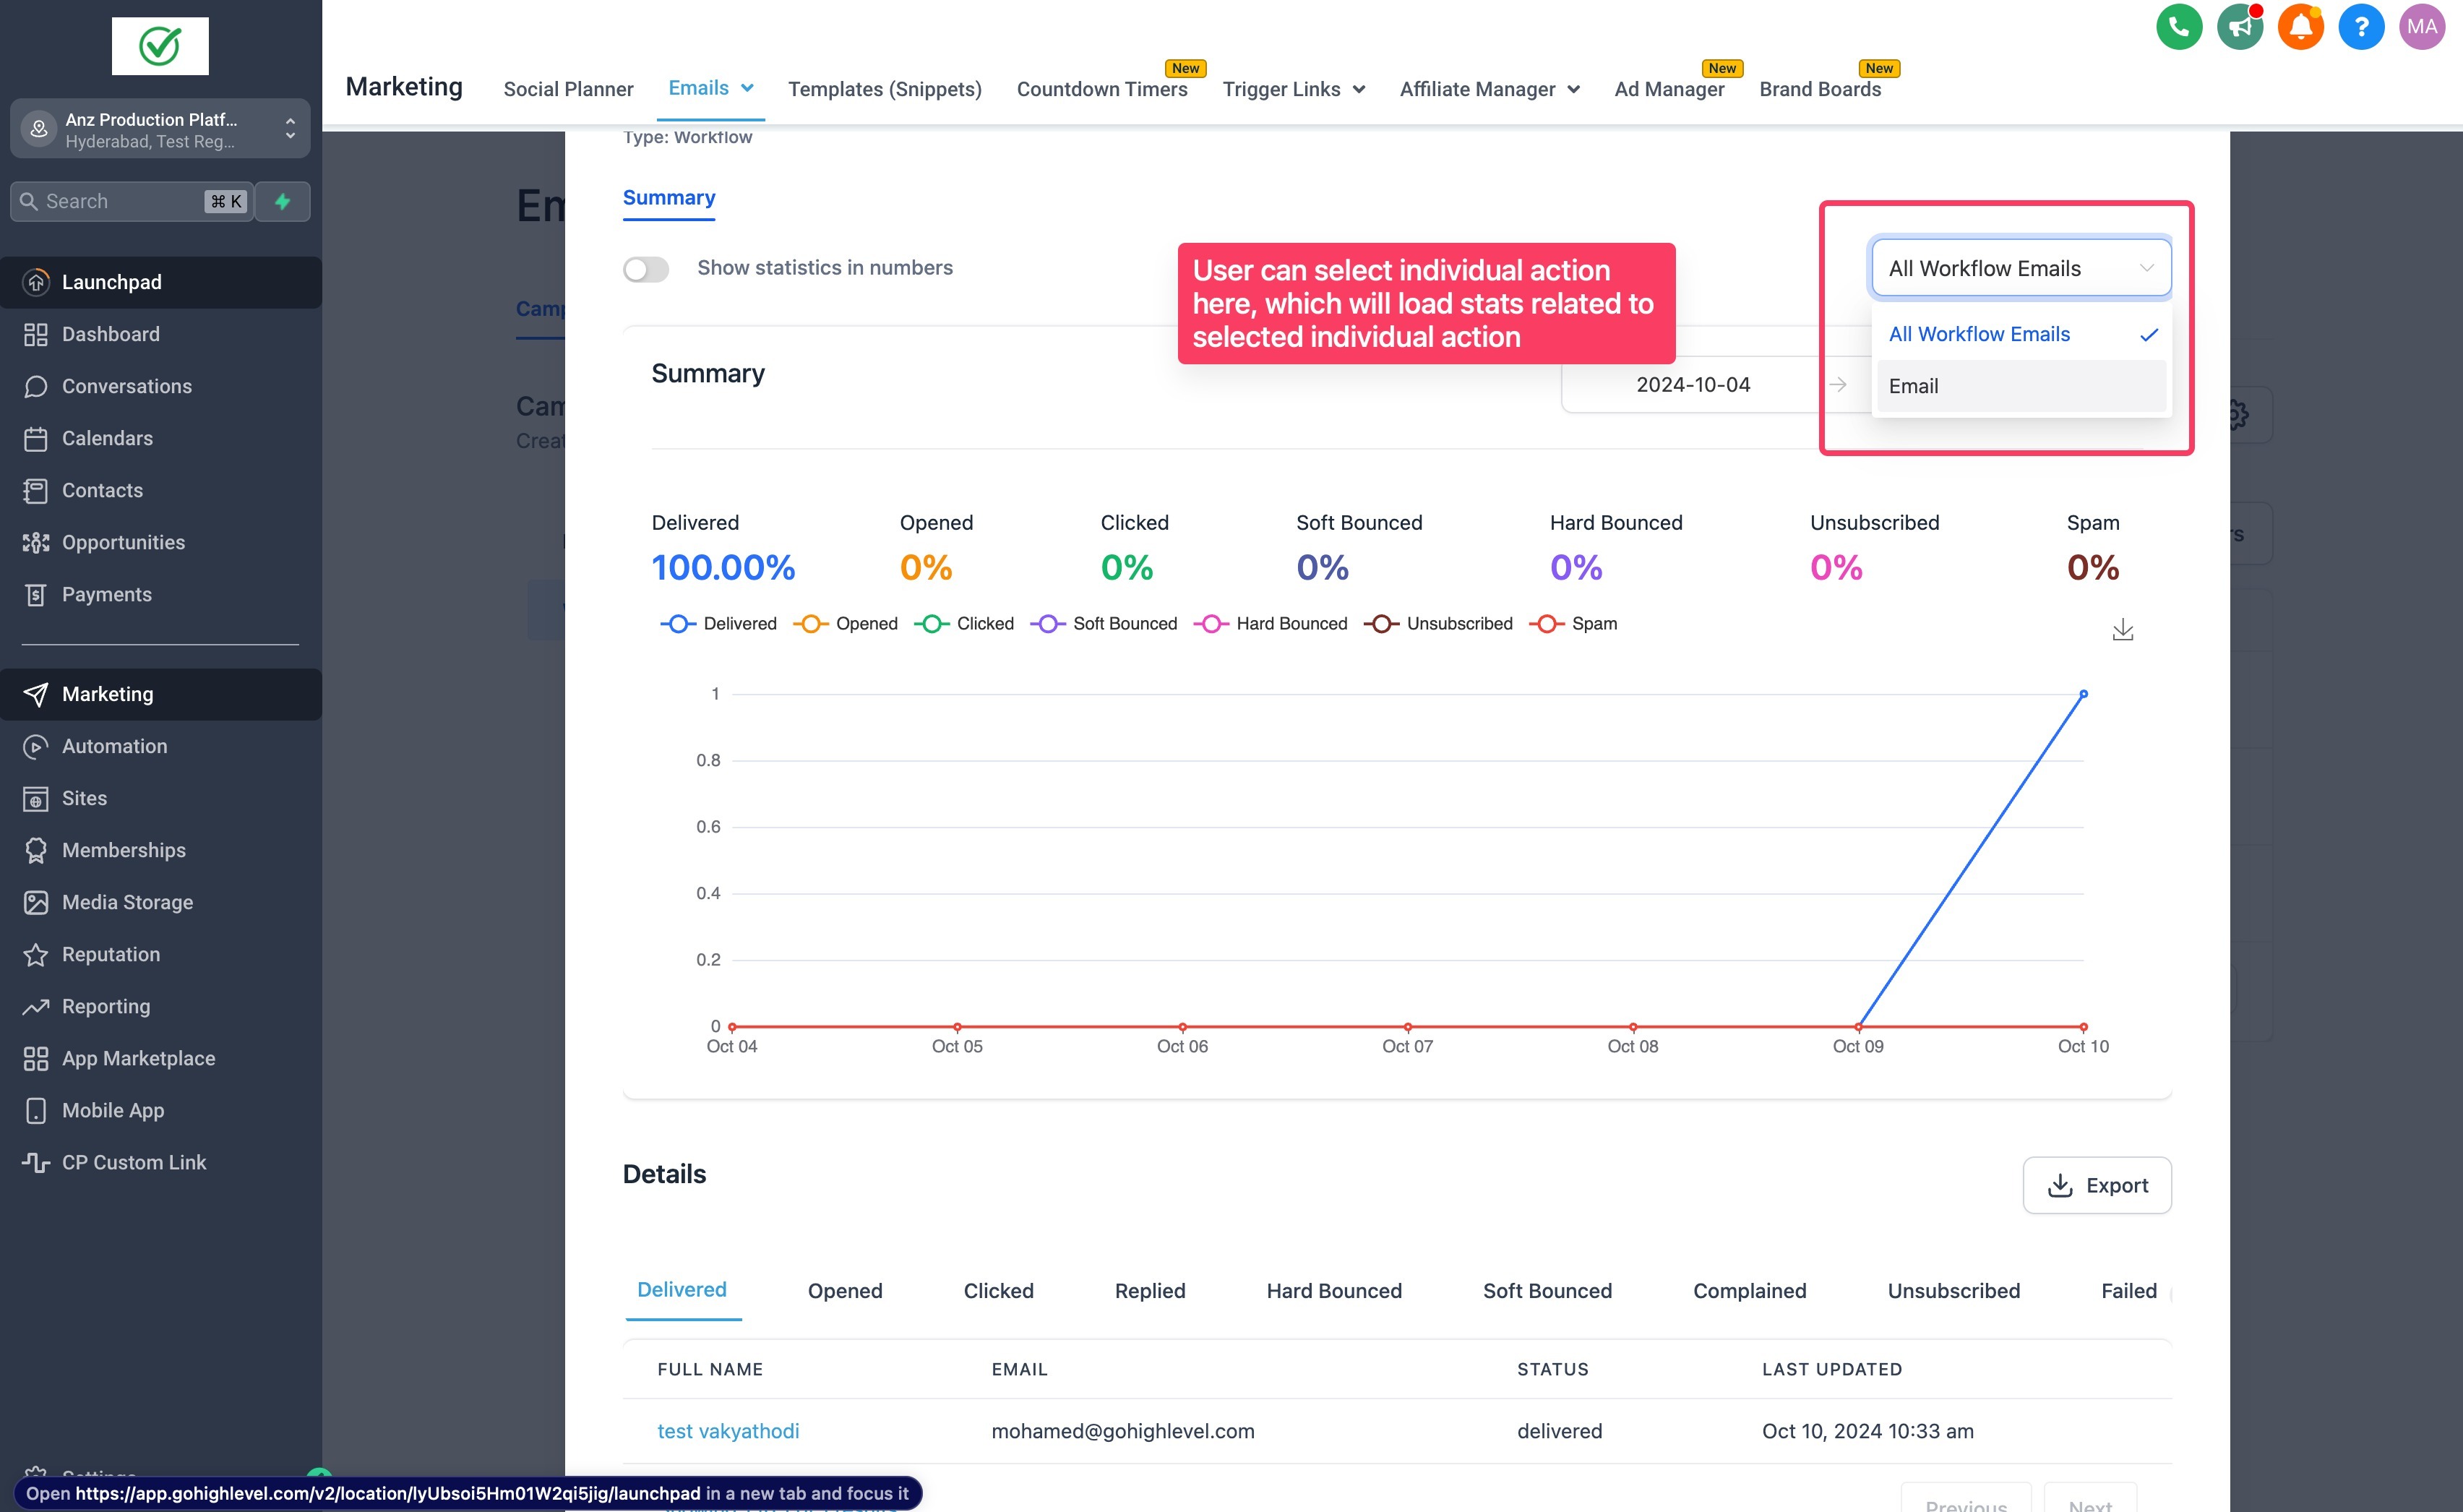Click the notification bell icon
This screenshot has height=1512, width=2463.
2300,27
